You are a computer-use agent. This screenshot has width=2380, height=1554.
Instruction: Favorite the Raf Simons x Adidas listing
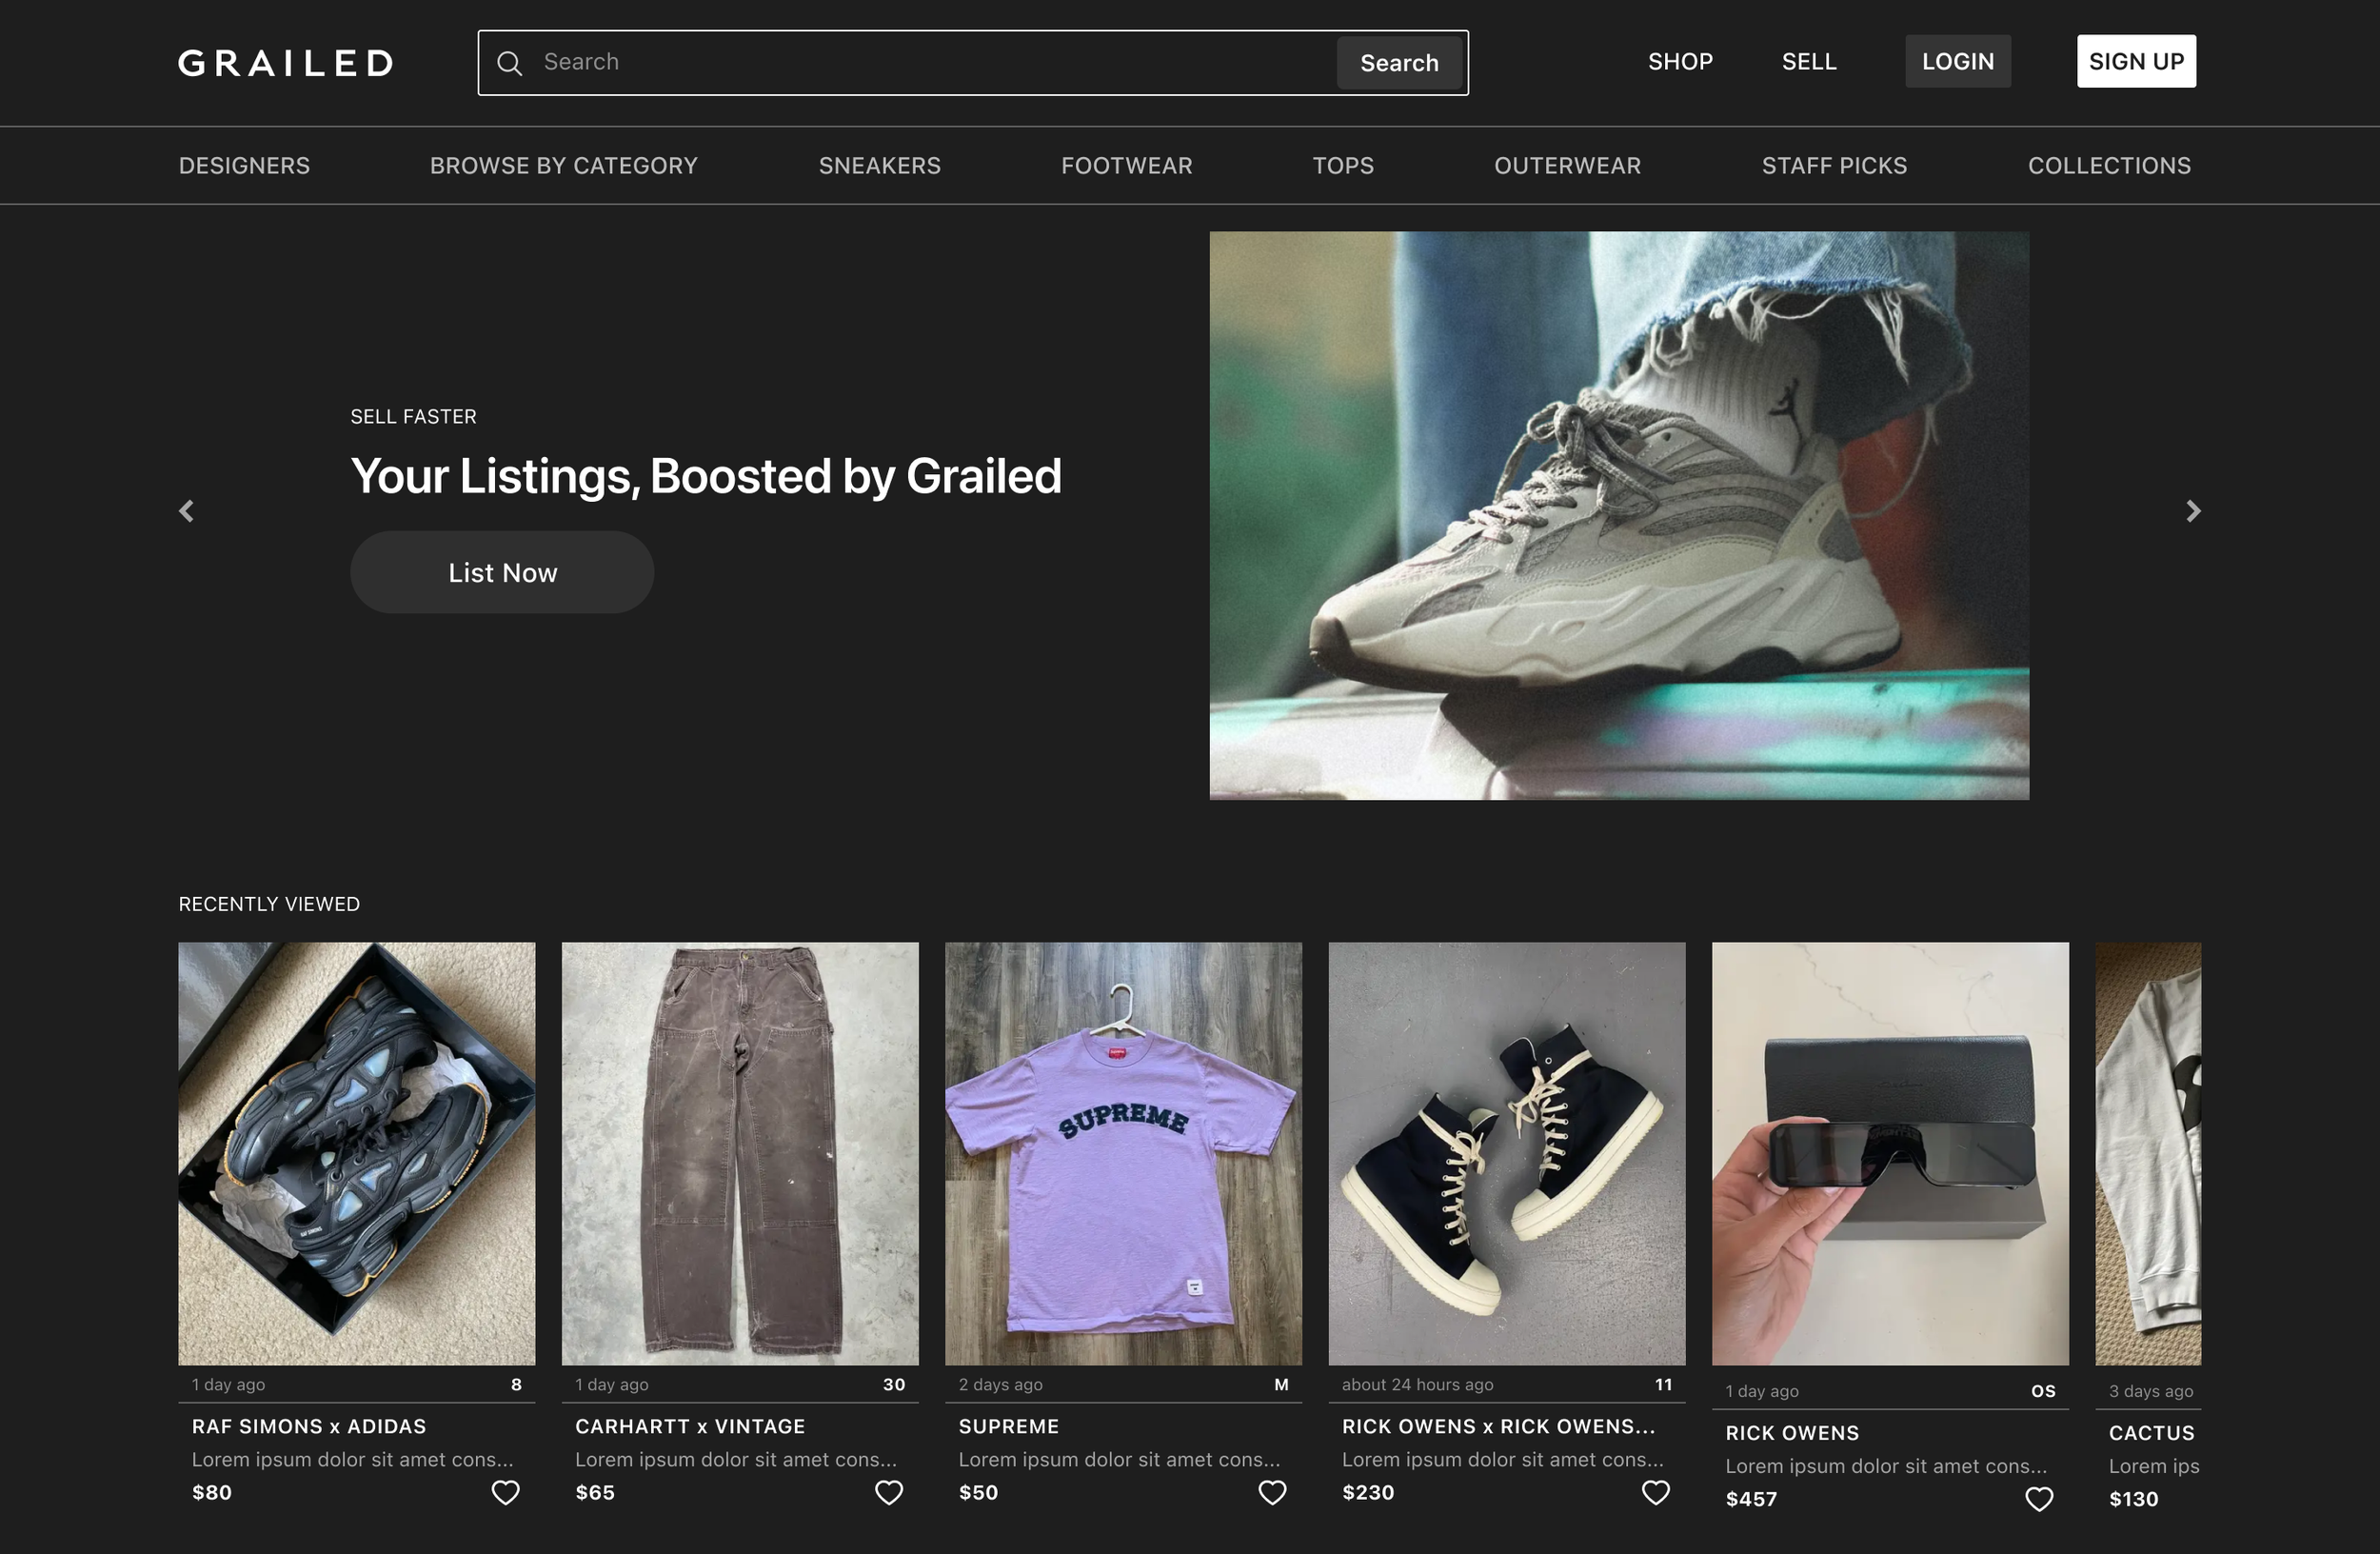pyautogui.click(x=505, y=1492)
